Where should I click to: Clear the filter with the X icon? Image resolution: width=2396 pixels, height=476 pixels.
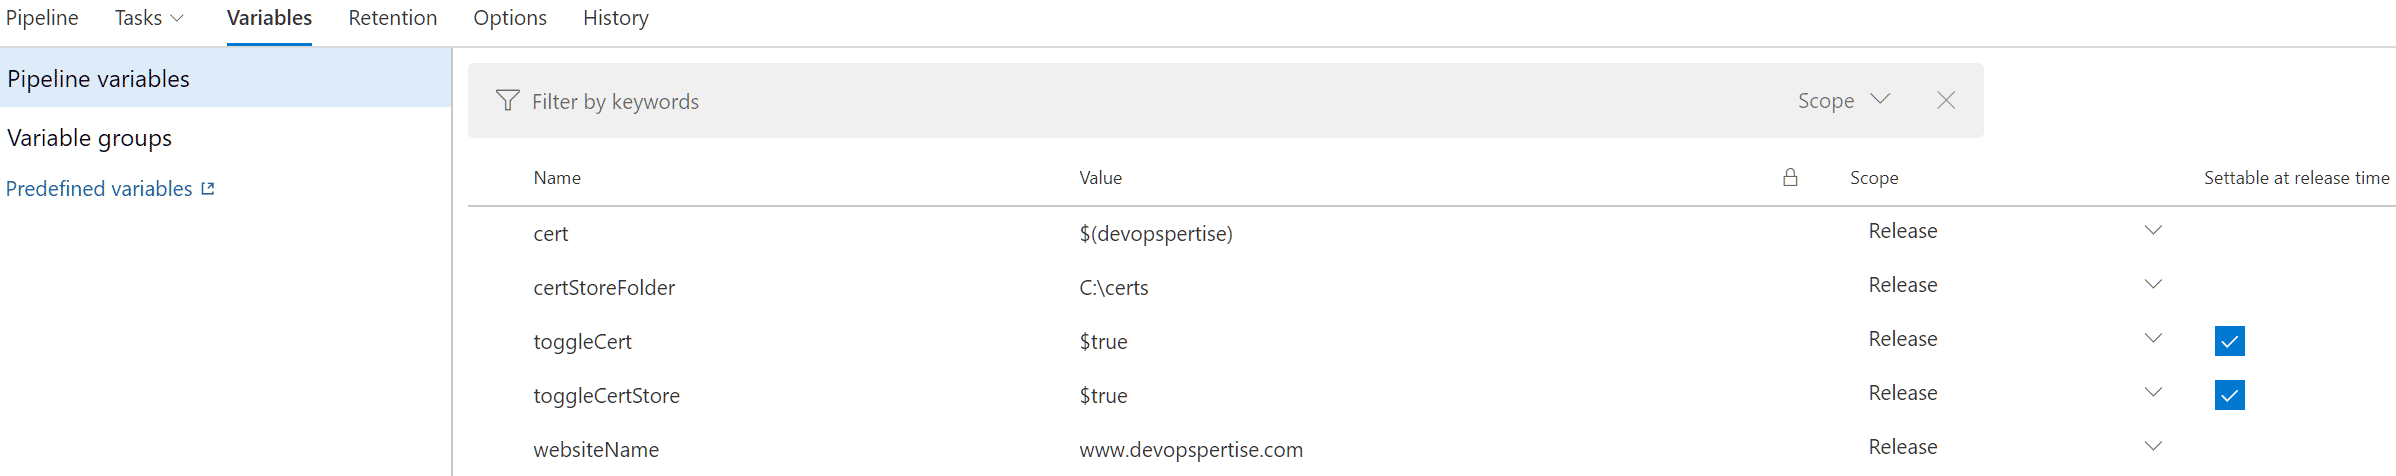1946,100
